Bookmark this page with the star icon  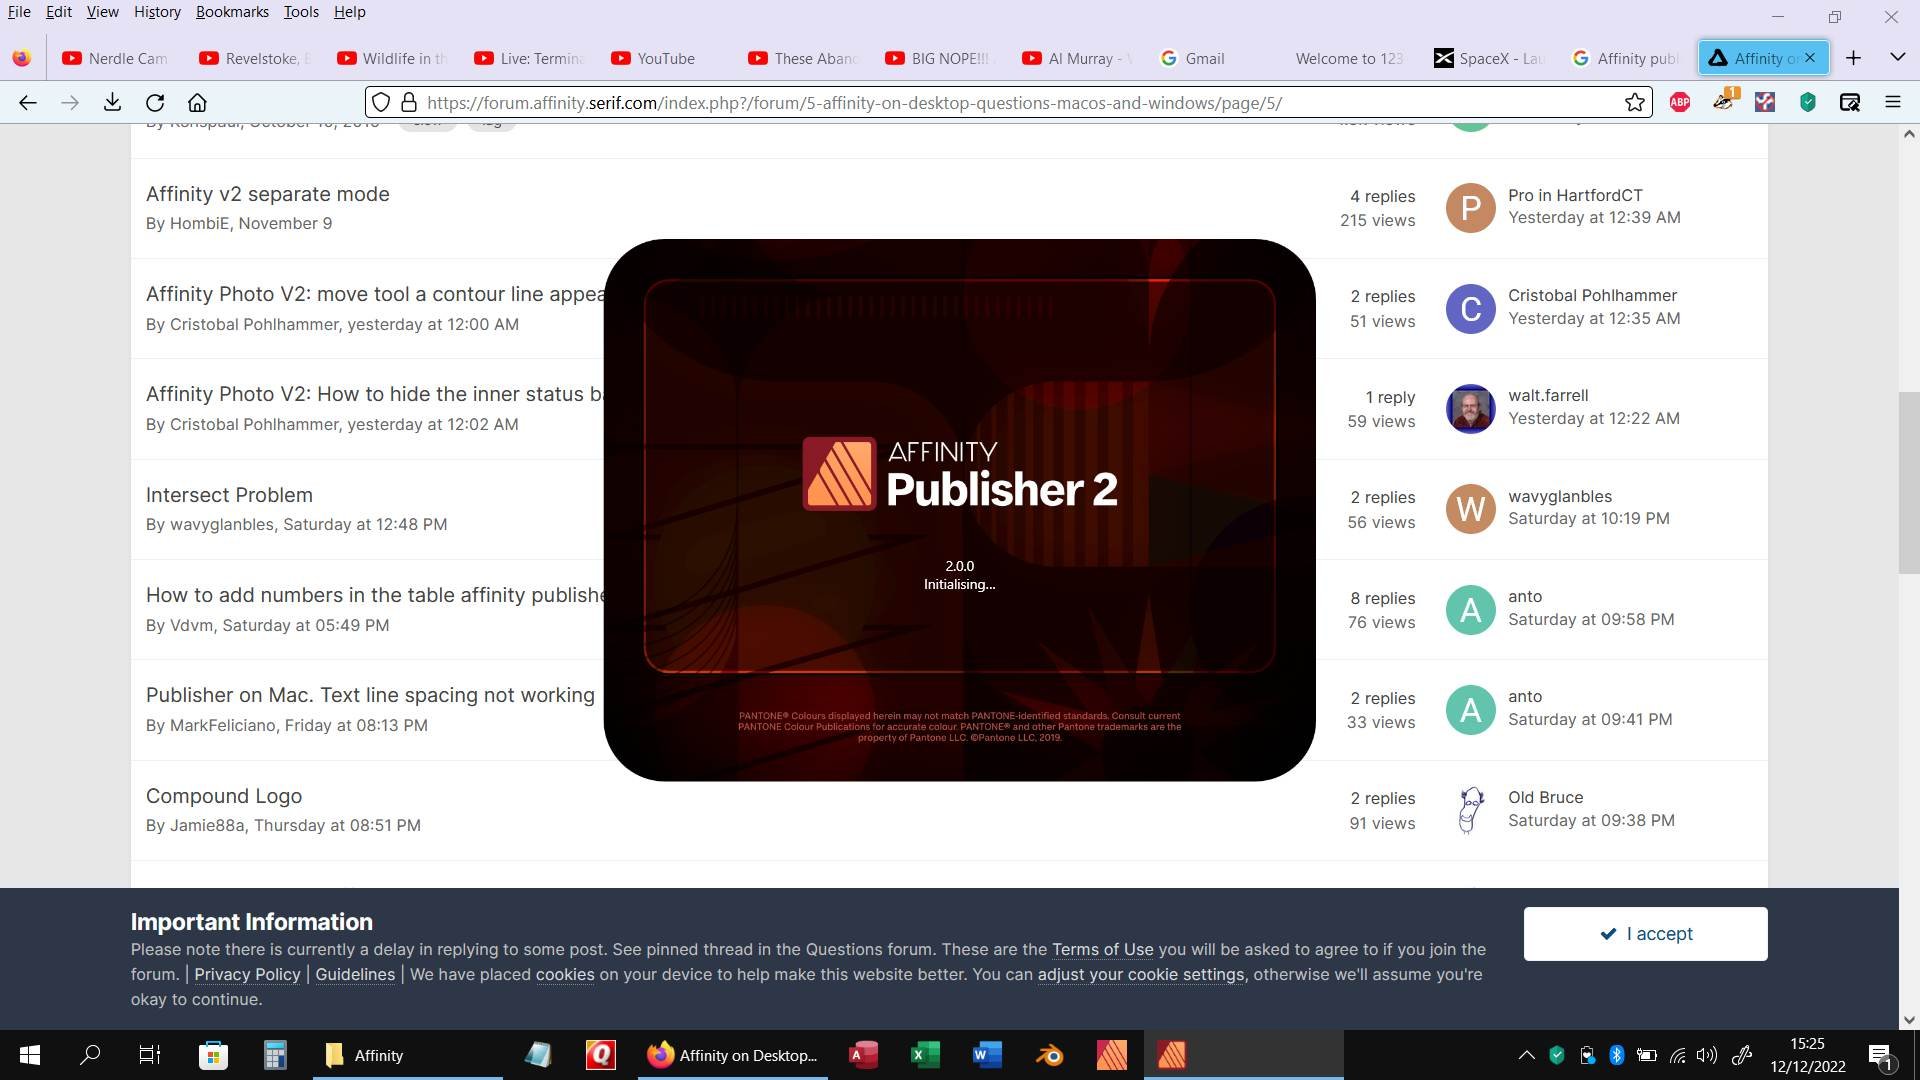[1635, 102]
